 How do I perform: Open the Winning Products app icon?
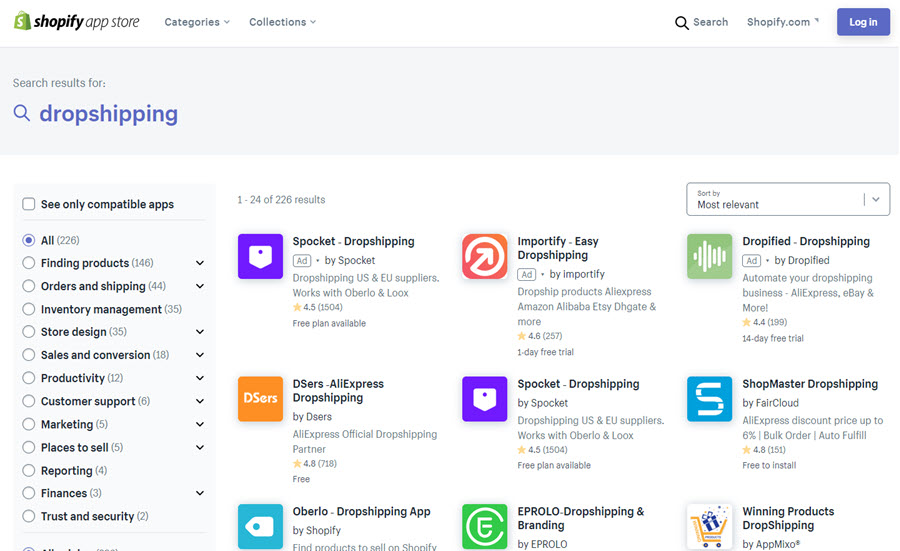coord(710,526)
